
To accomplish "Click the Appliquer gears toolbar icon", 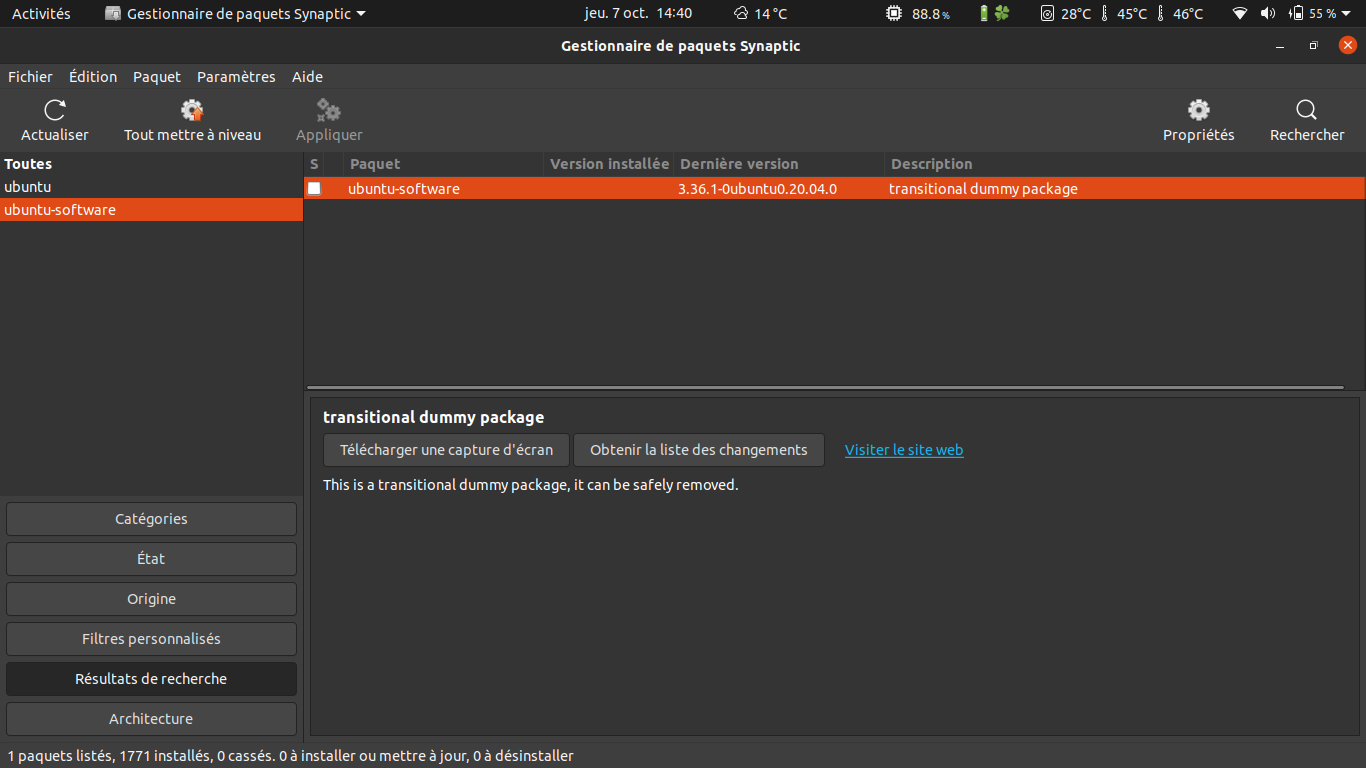I will tap(329, 110).
